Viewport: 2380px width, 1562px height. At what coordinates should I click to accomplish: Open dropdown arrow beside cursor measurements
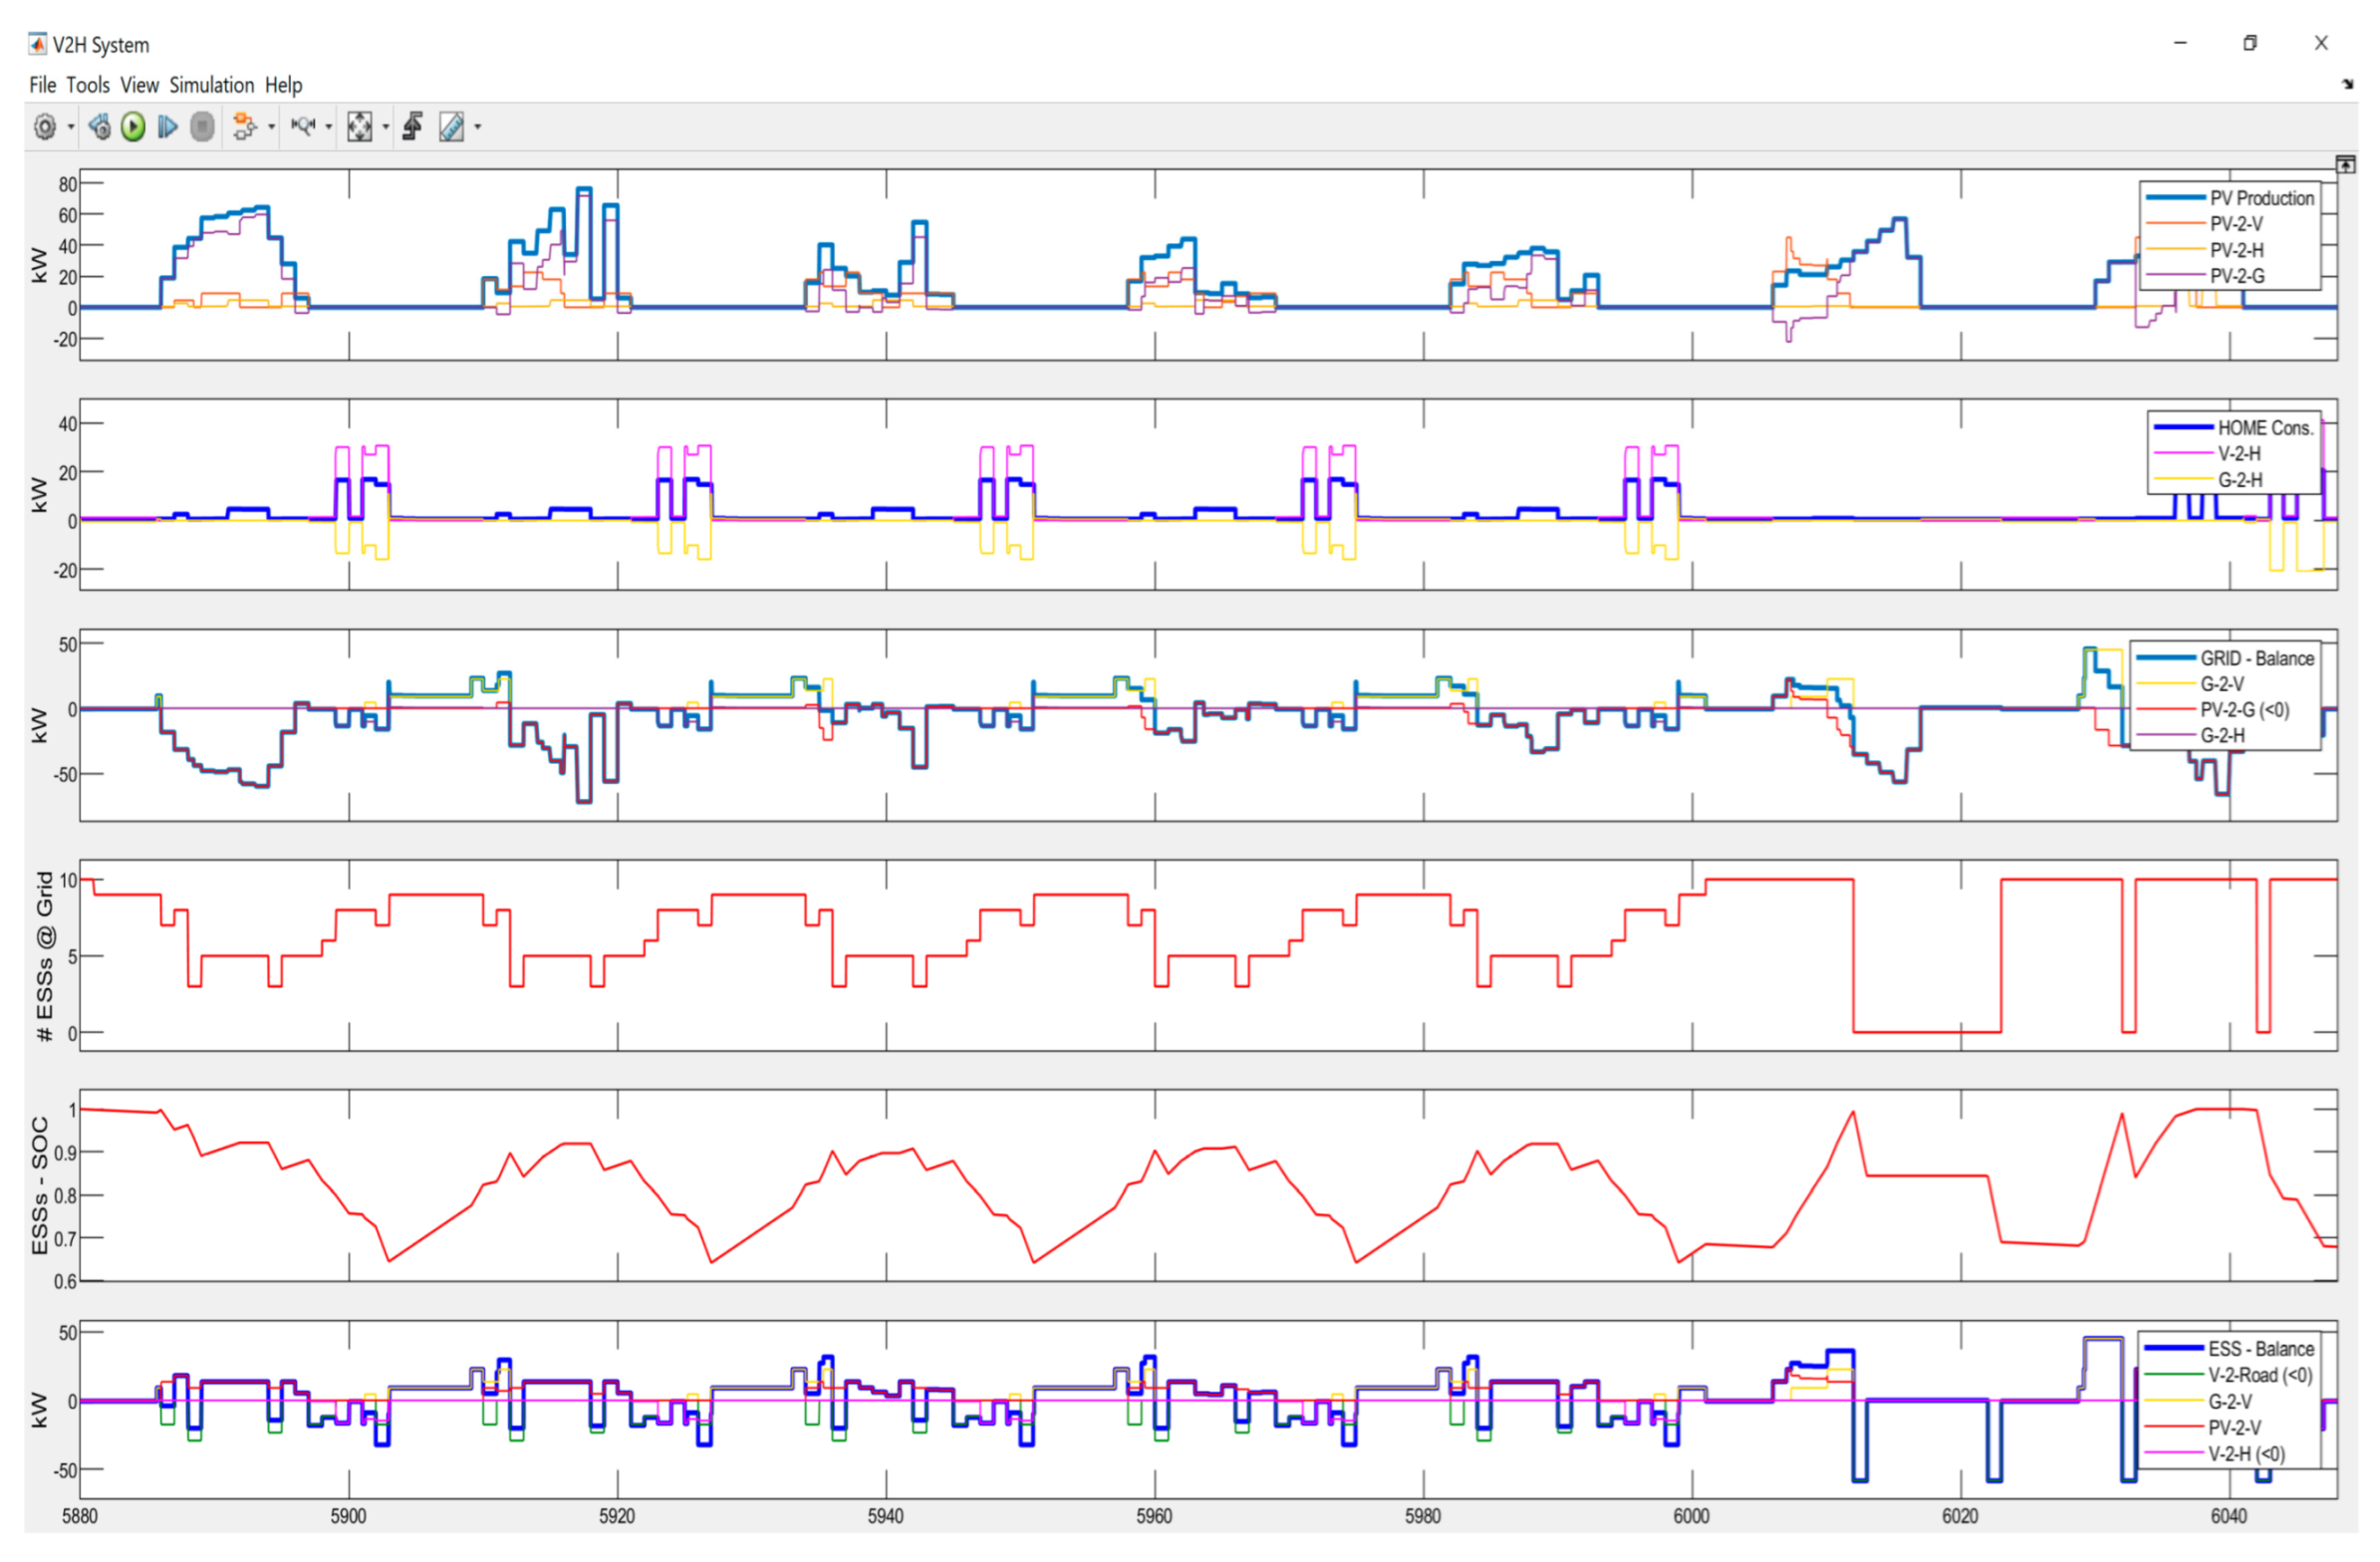[x=477, y=127]
